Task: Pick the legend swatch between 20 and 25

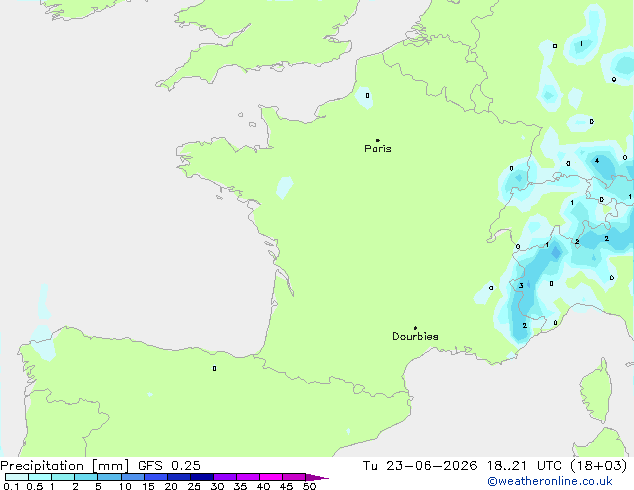Action: (179, 477)
